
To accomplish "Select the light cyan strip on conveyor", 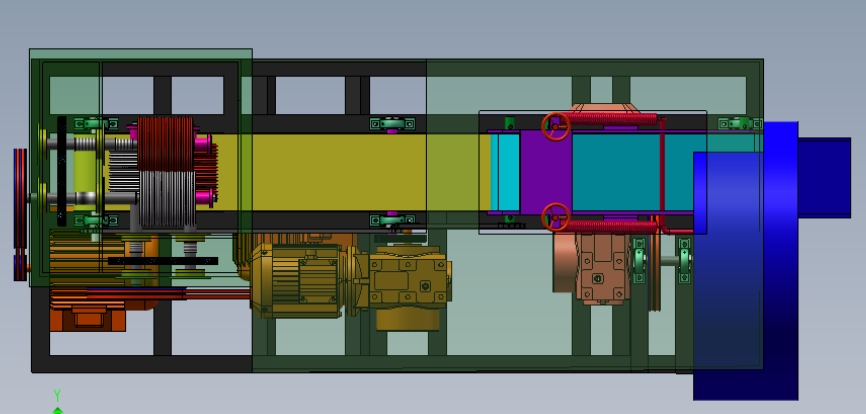I will pos(505,172).
